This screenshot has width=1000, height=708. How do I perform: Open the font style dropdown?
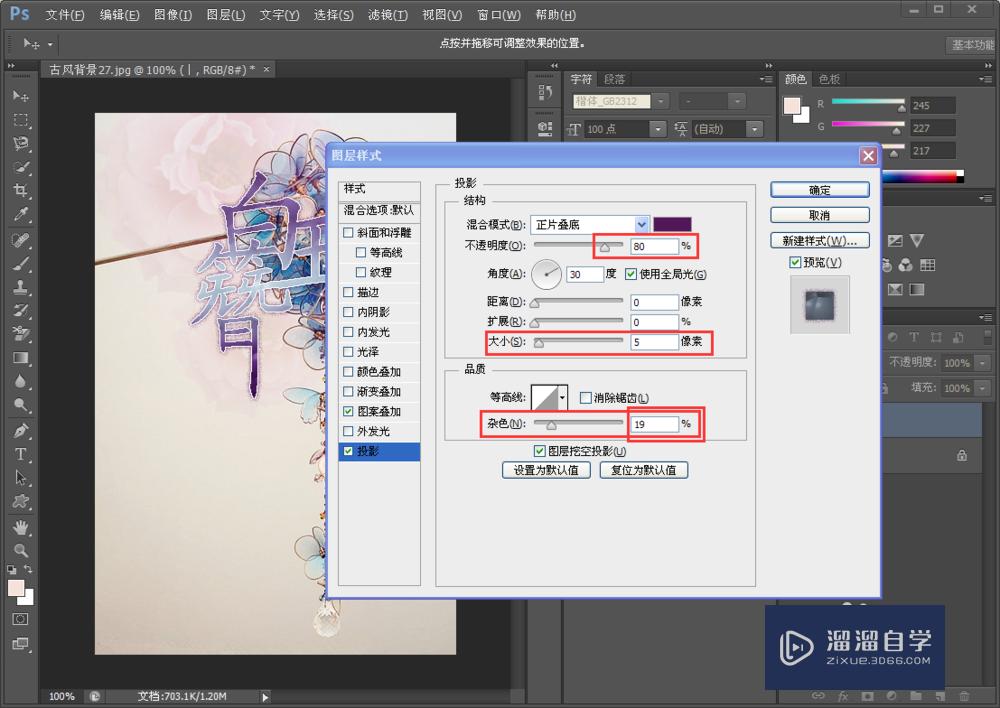[737, 101]
